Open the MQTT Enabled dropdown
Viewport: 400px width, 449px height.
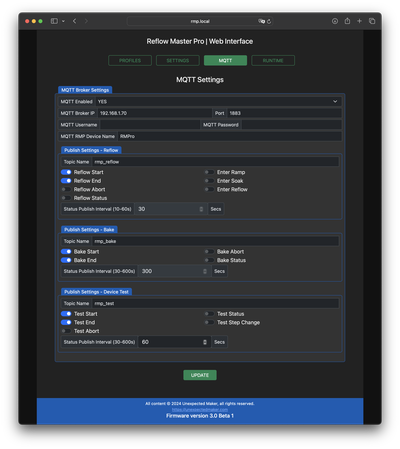click(x=218, y=101)
